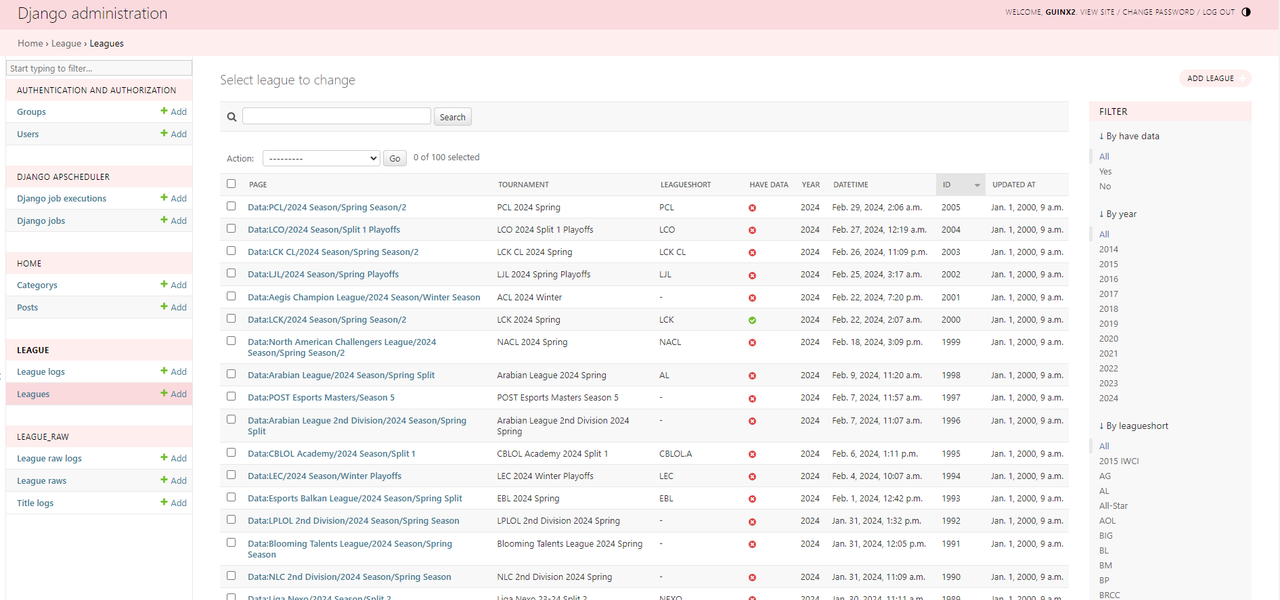Screen dimensions: 1280x600
Task: Click the red have-data icon for LCO row
Action: [x=752, y=230]
